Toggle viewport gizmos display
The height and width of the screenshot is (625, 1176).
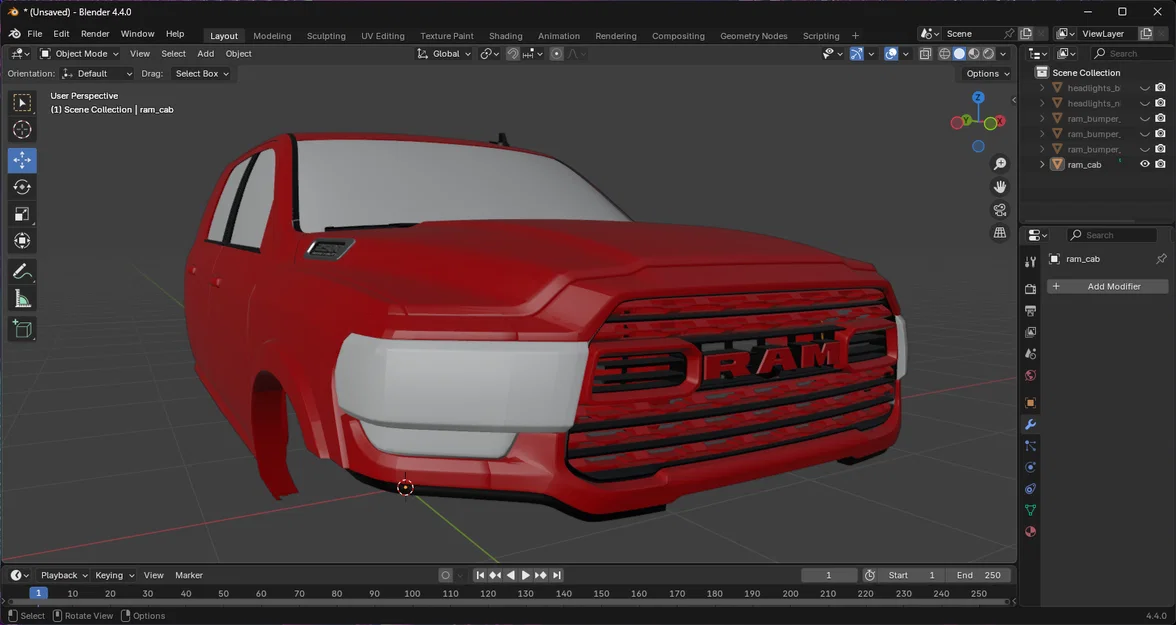point(856,54)
